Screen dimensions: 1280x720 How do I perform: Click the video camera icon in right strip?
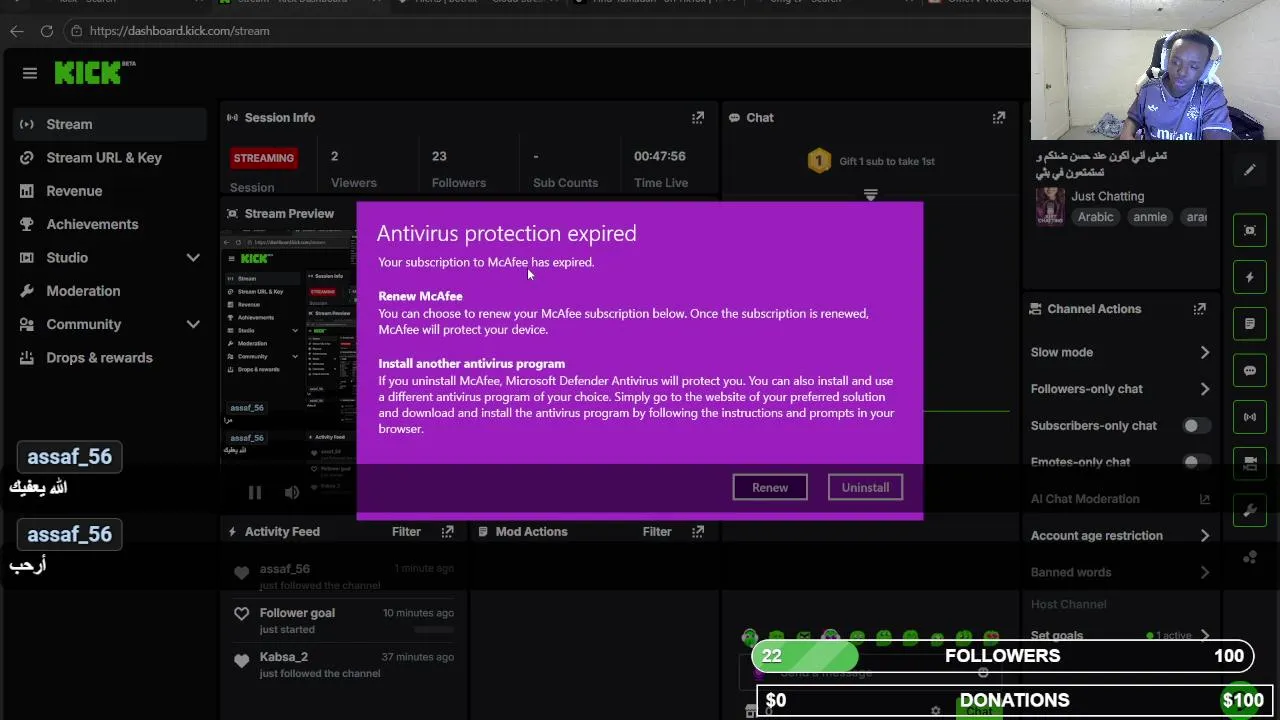[x=1250, y=464]
